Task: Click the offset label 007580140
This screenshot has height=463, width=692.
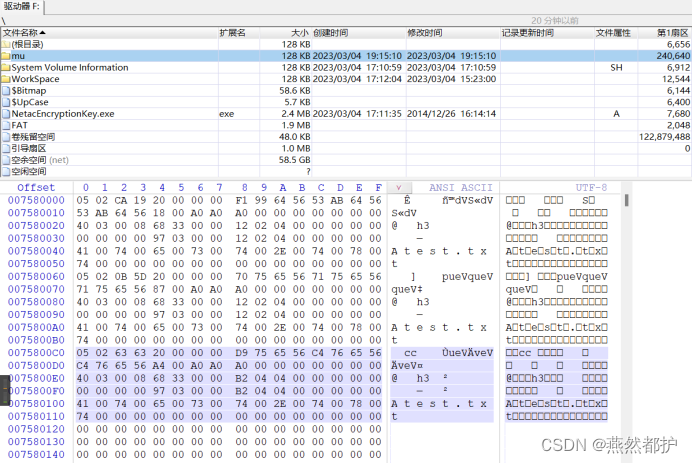Action: coord(36,455)
